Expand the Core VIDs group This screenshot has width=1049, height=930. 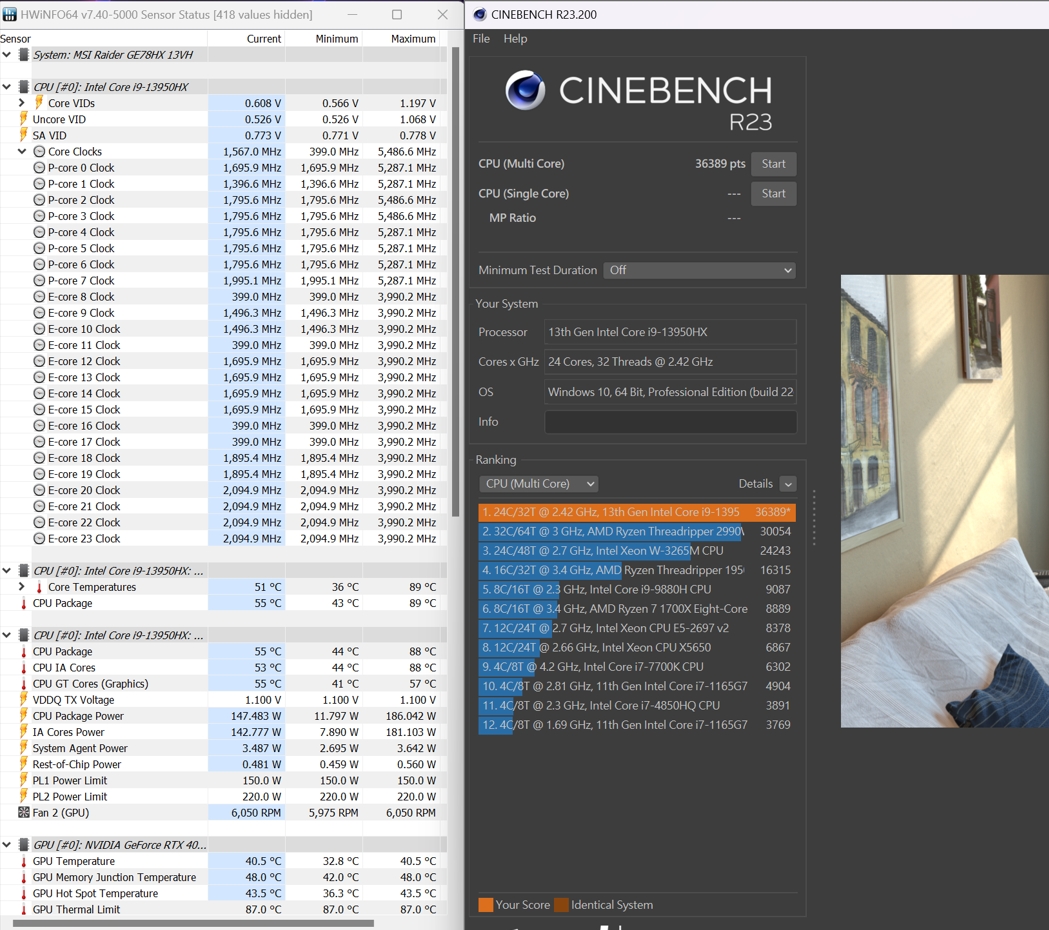click(22, 103)
